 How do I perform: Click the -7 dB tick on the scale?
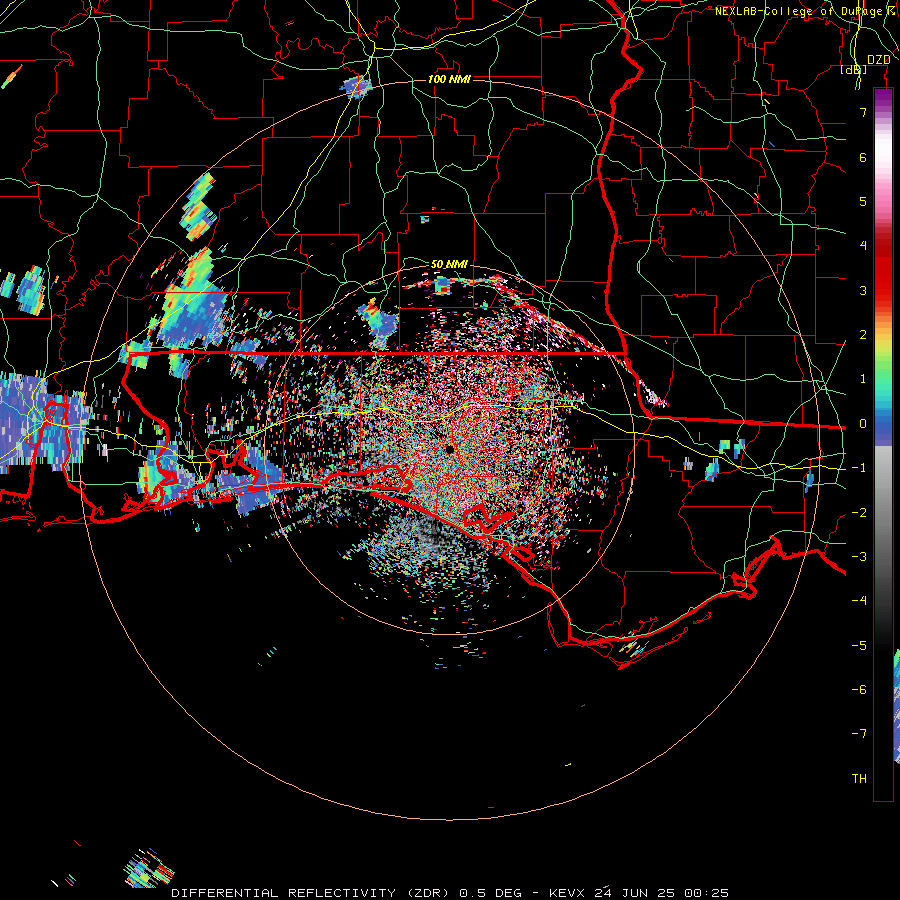click(859, 734)
